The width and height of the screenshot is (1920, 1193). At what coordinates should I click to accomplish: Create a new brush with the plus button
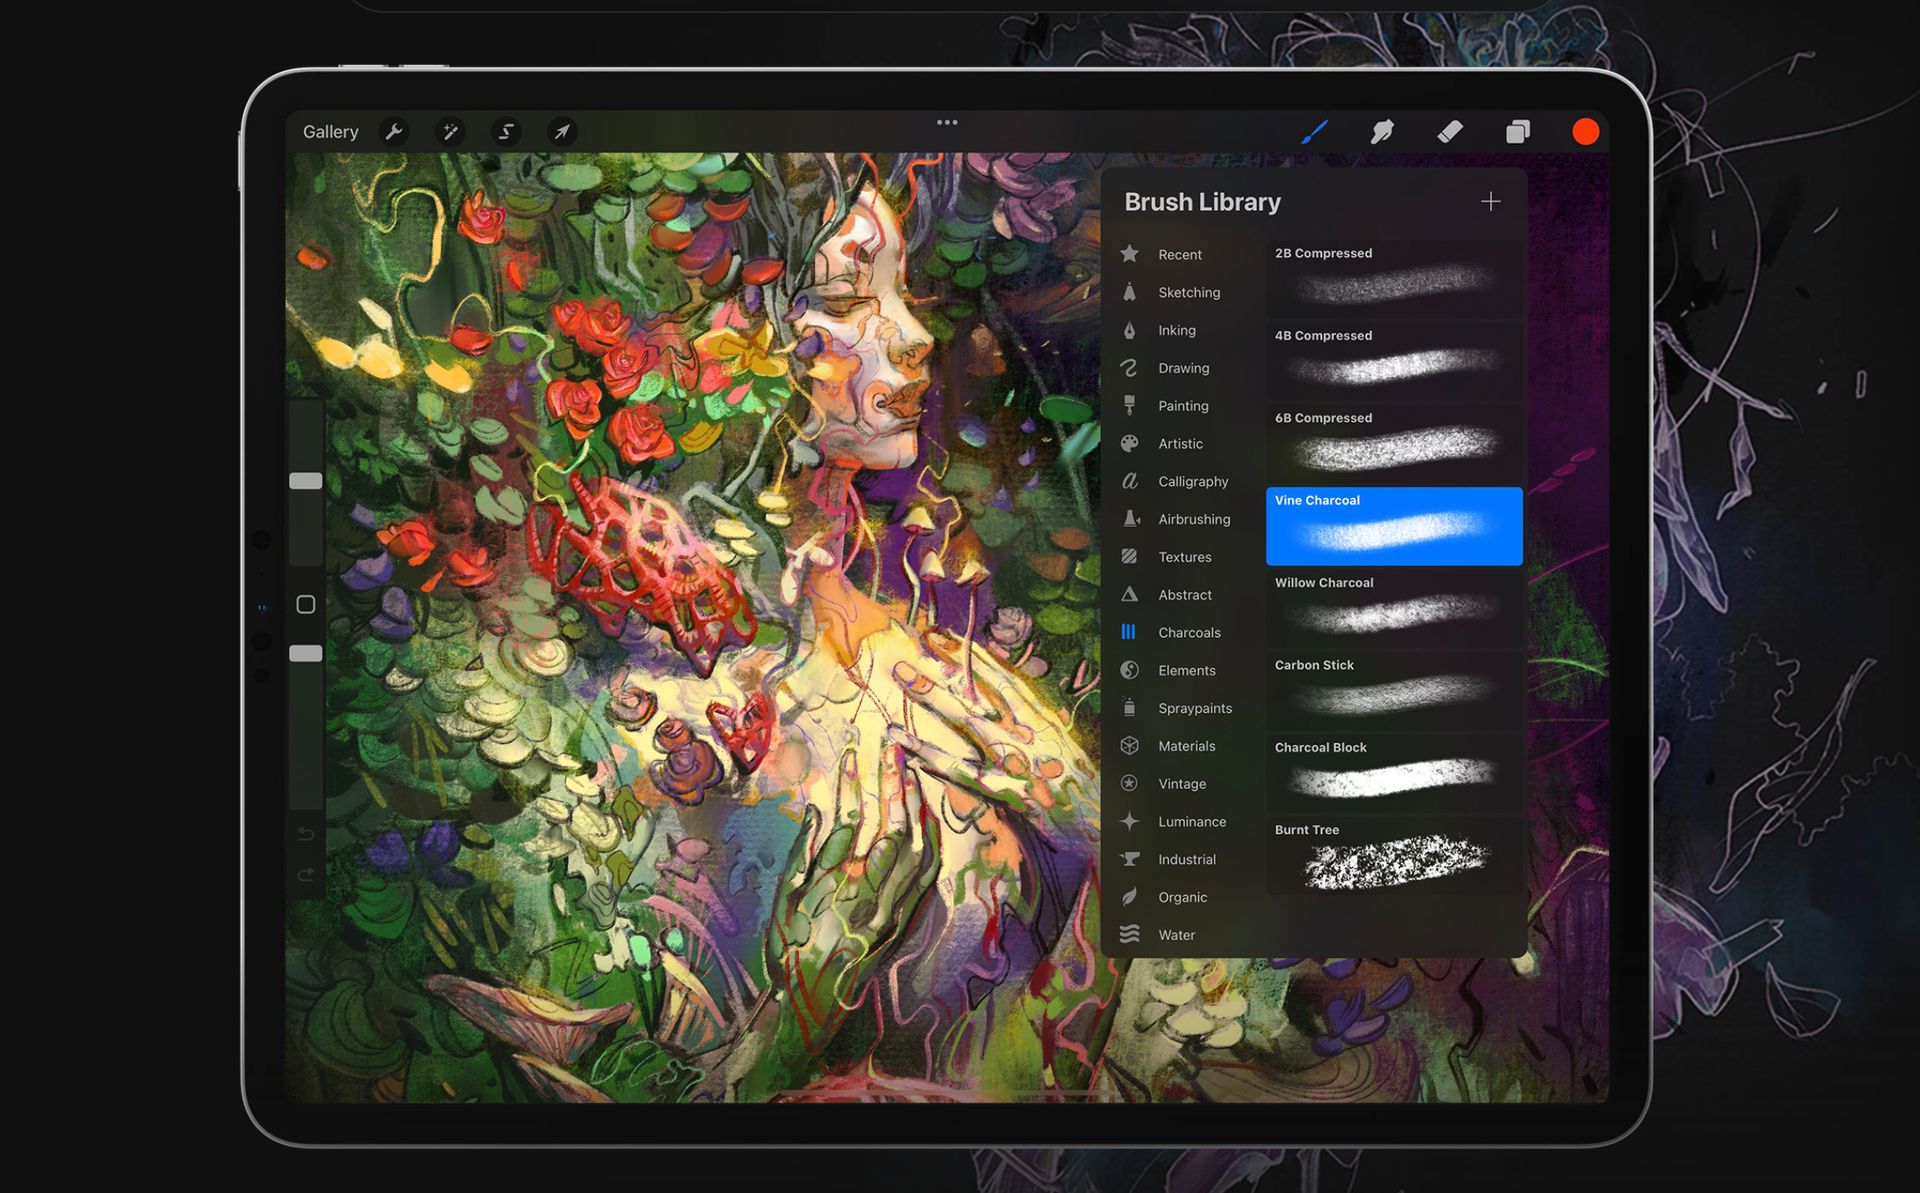[x=1490, y=201]
